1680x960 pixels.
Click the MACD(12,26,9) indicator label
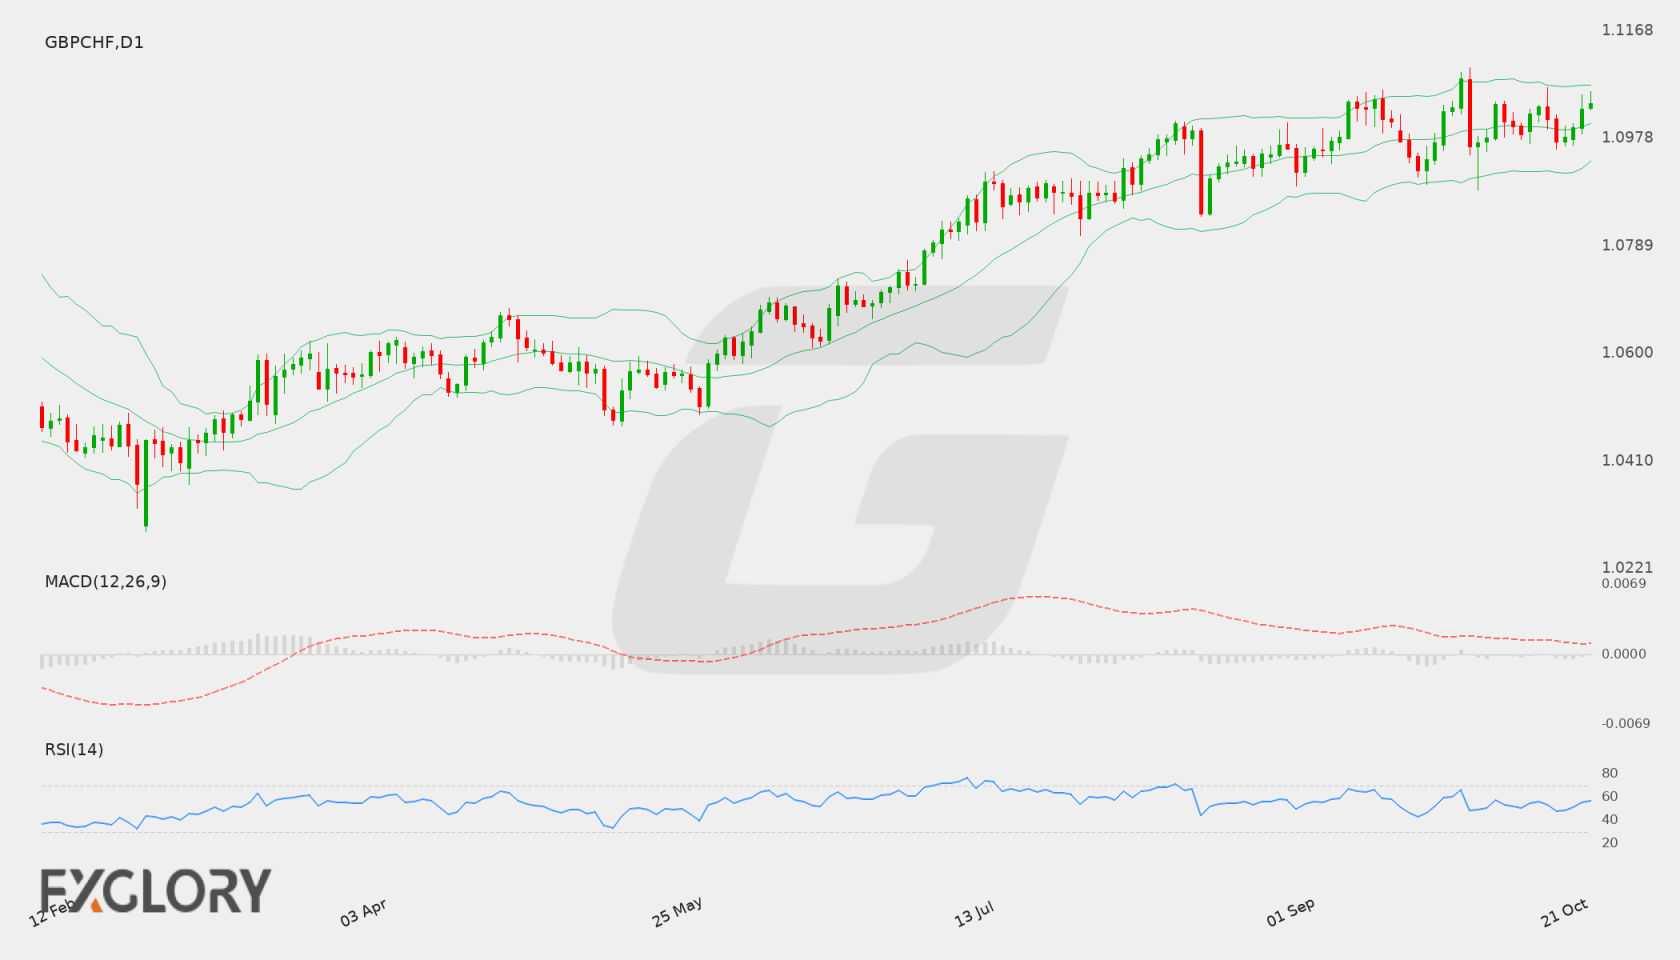(106, 581)
